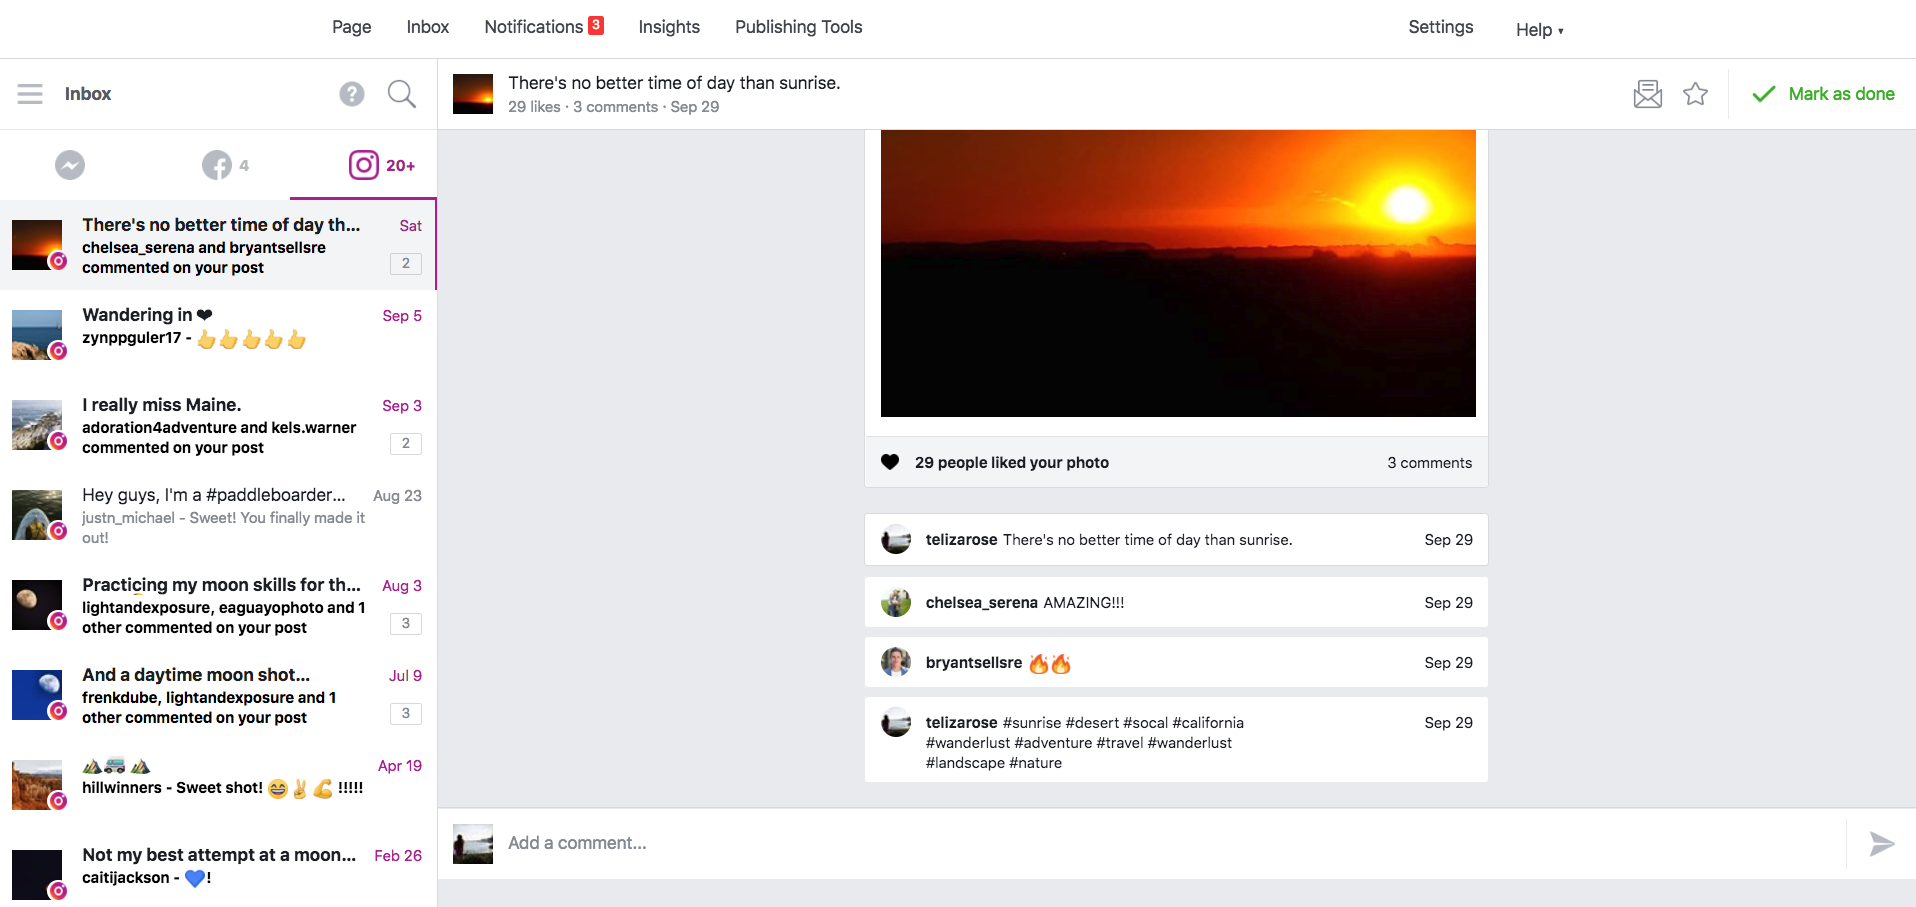Click the Inbox heading in the left panel
The width and height of the screenshot is (1916, 907).
coord(88,94)
